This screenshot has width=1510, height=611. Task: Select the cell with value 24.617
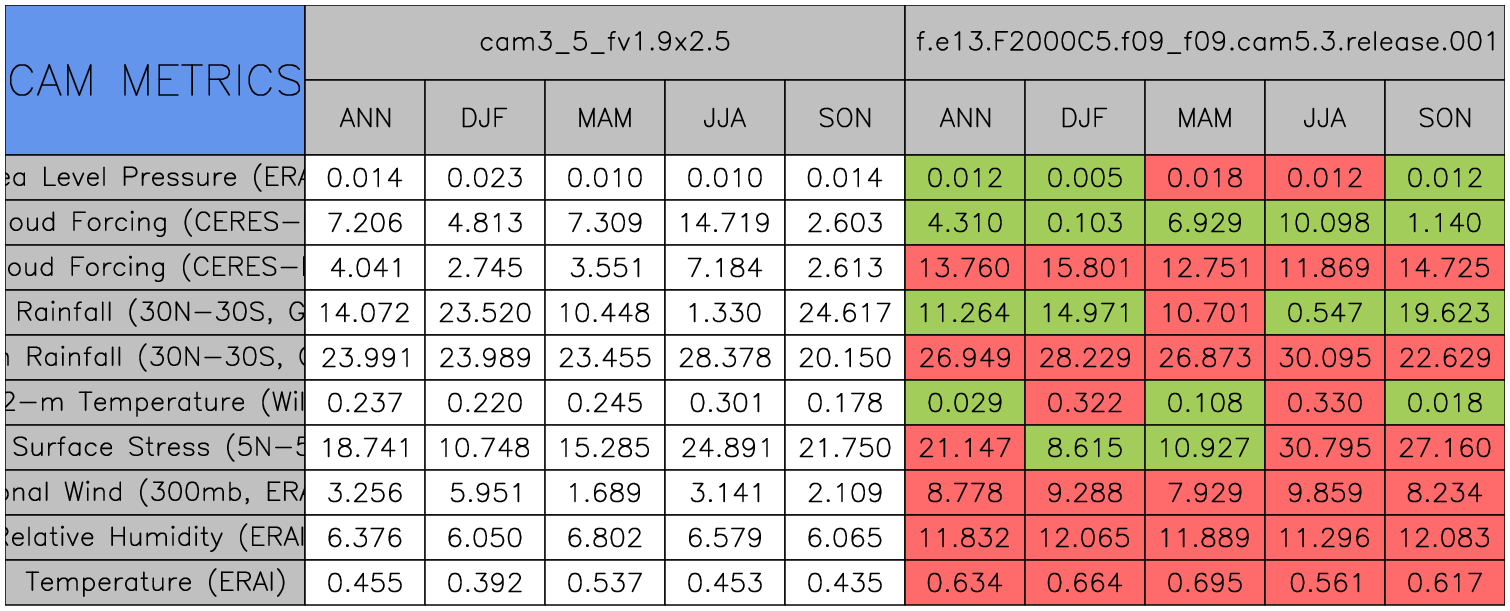(x=844, y=313)
